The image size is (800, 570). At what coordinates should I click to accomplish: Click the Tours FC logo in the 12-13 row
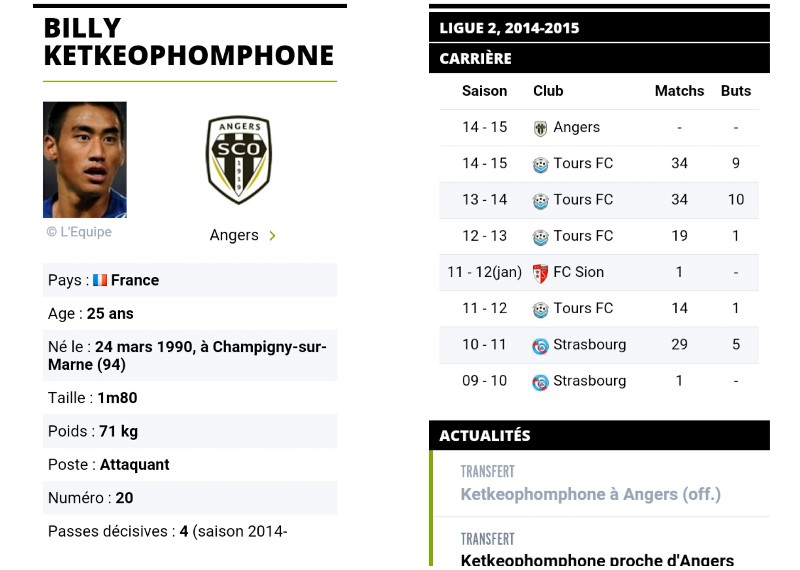click(540, 237)
